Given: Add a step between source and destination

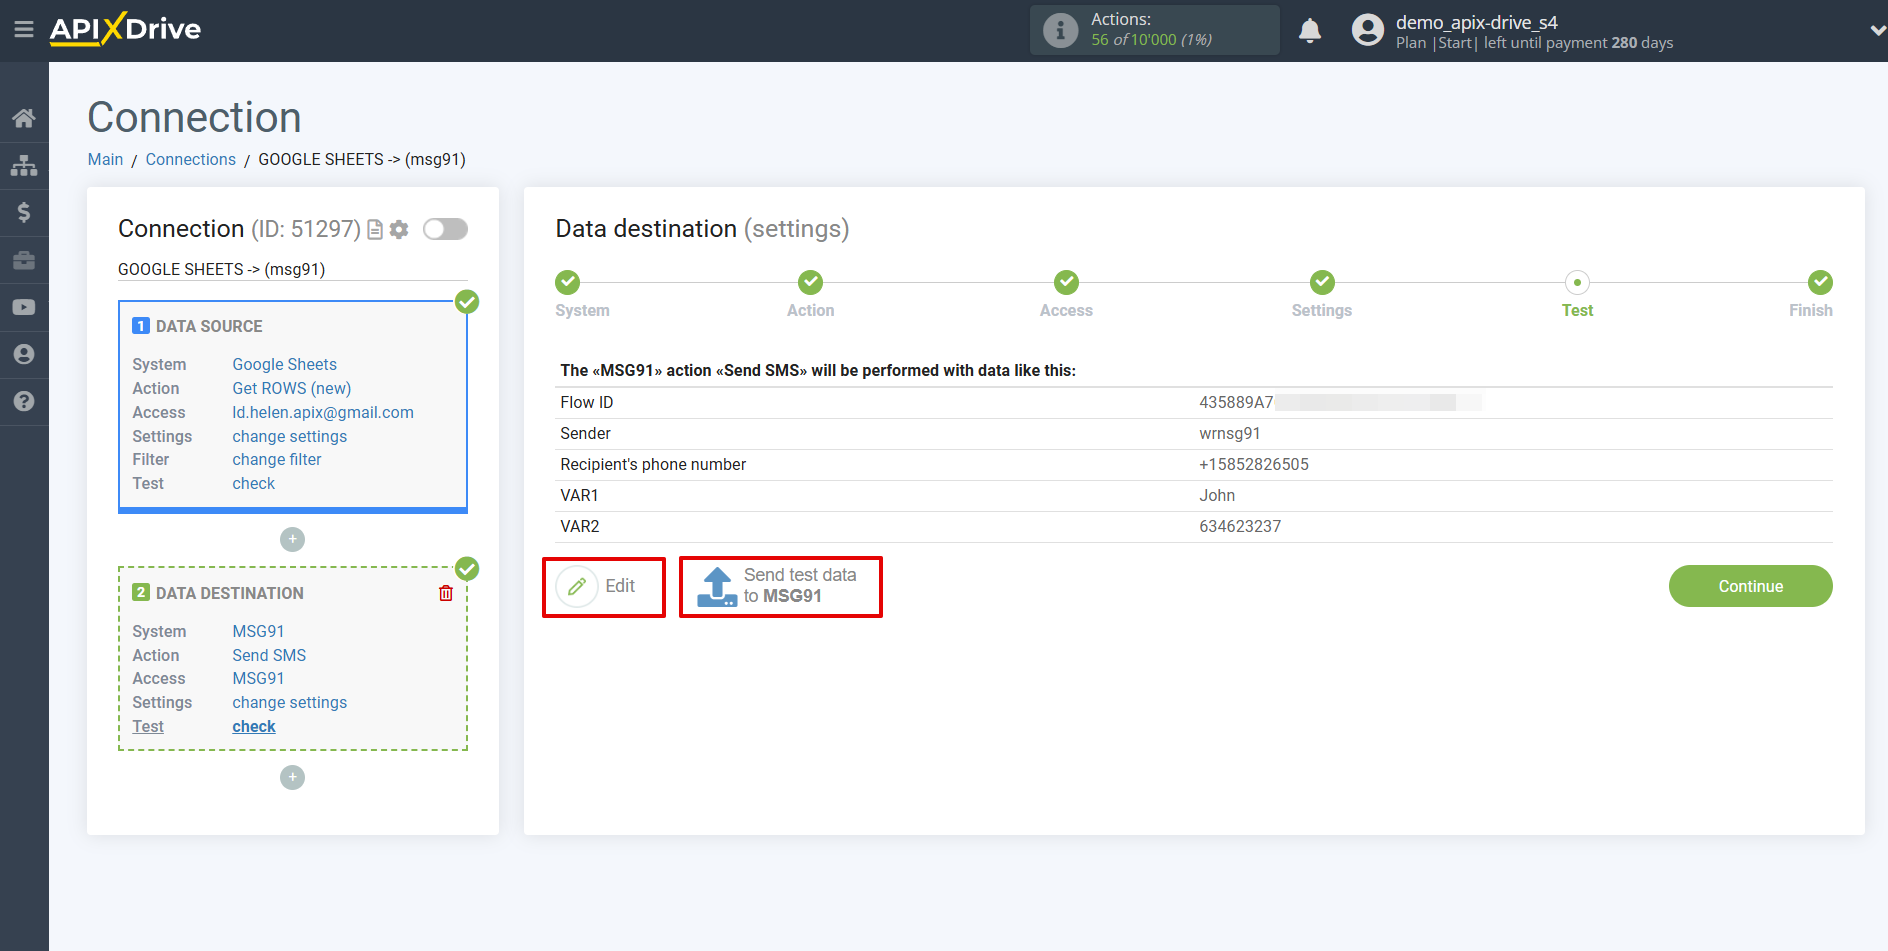Looking at the screenshot, I should pos(292,539).
